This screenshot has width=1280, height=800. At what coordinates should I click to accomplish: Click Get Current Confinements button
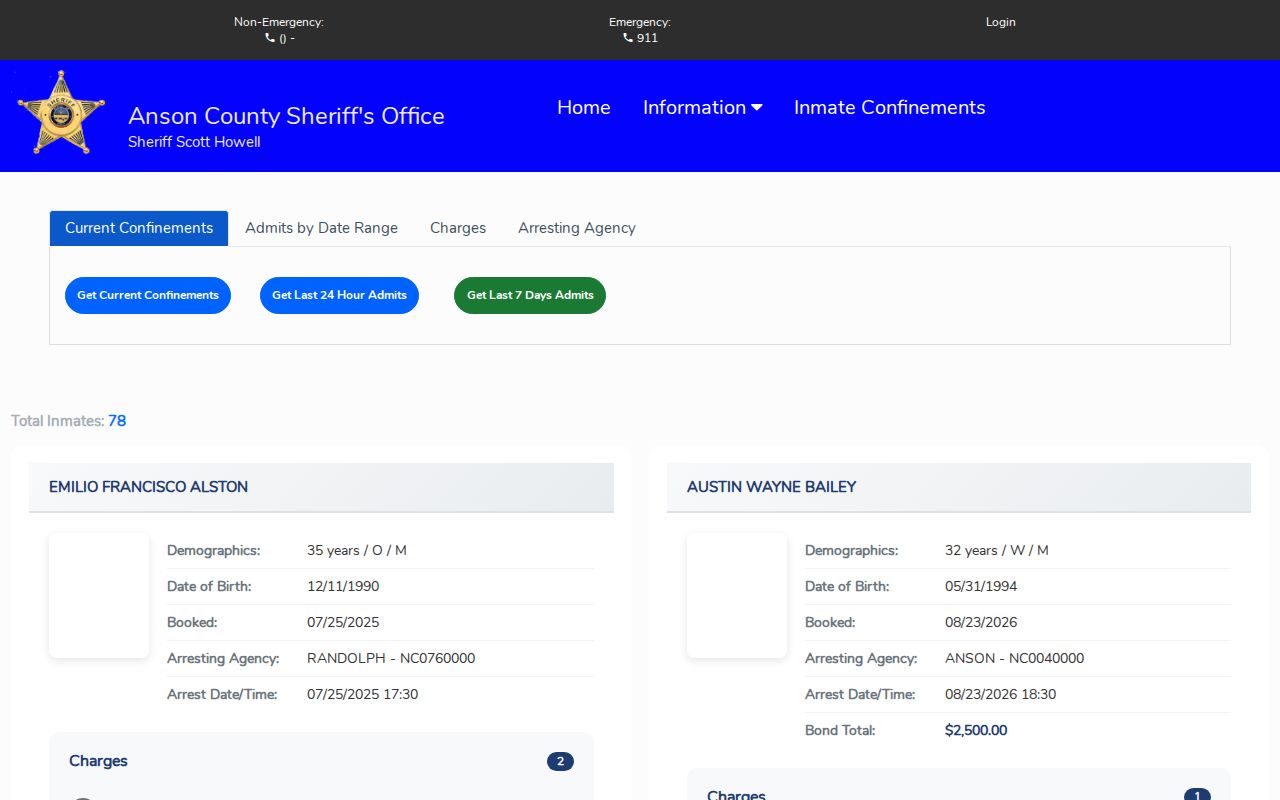[x=148, y=295]
